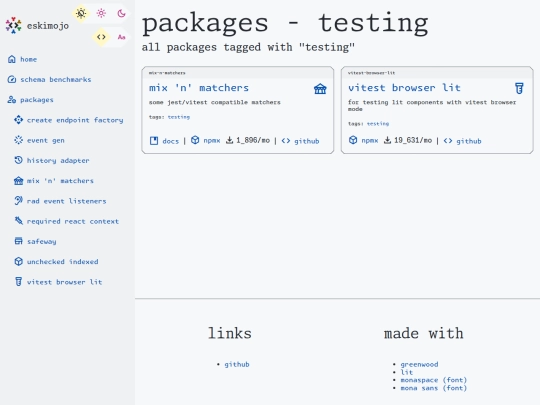Click the required react context plug icon

coord(19,221)
